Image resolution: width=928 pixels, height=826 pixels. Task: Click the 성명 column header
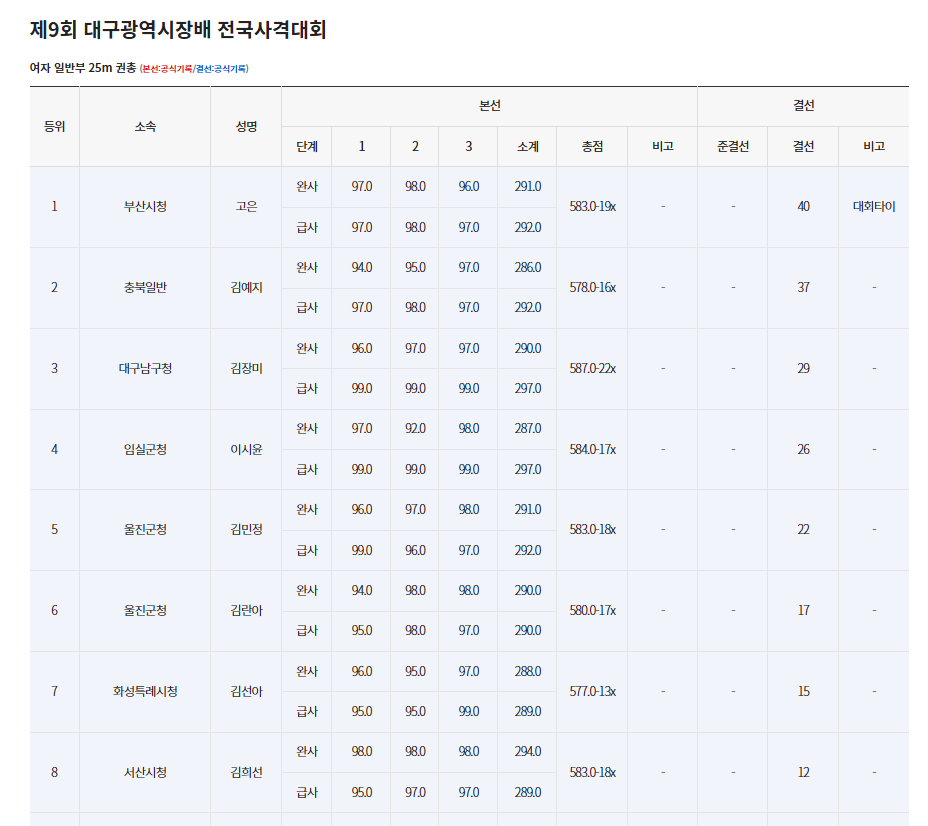tap(246, 127)
